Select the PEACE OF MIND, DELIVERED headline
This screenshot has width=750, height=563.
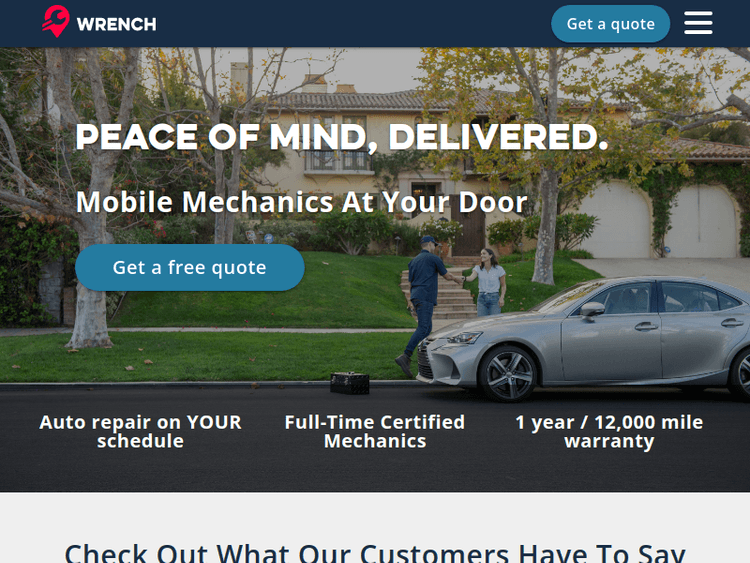point(342,137)
